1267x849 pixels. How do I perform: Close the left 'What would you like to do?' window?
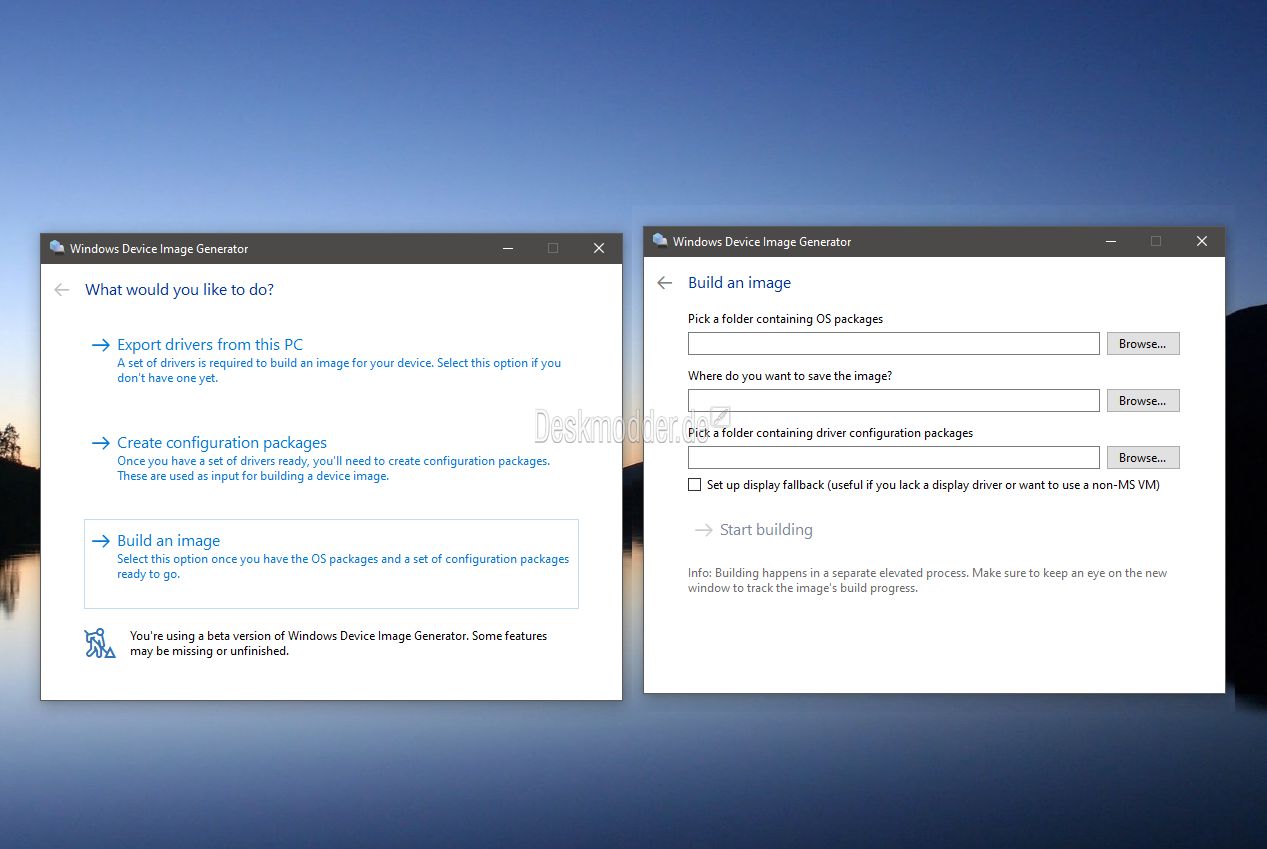coord(599,248)
